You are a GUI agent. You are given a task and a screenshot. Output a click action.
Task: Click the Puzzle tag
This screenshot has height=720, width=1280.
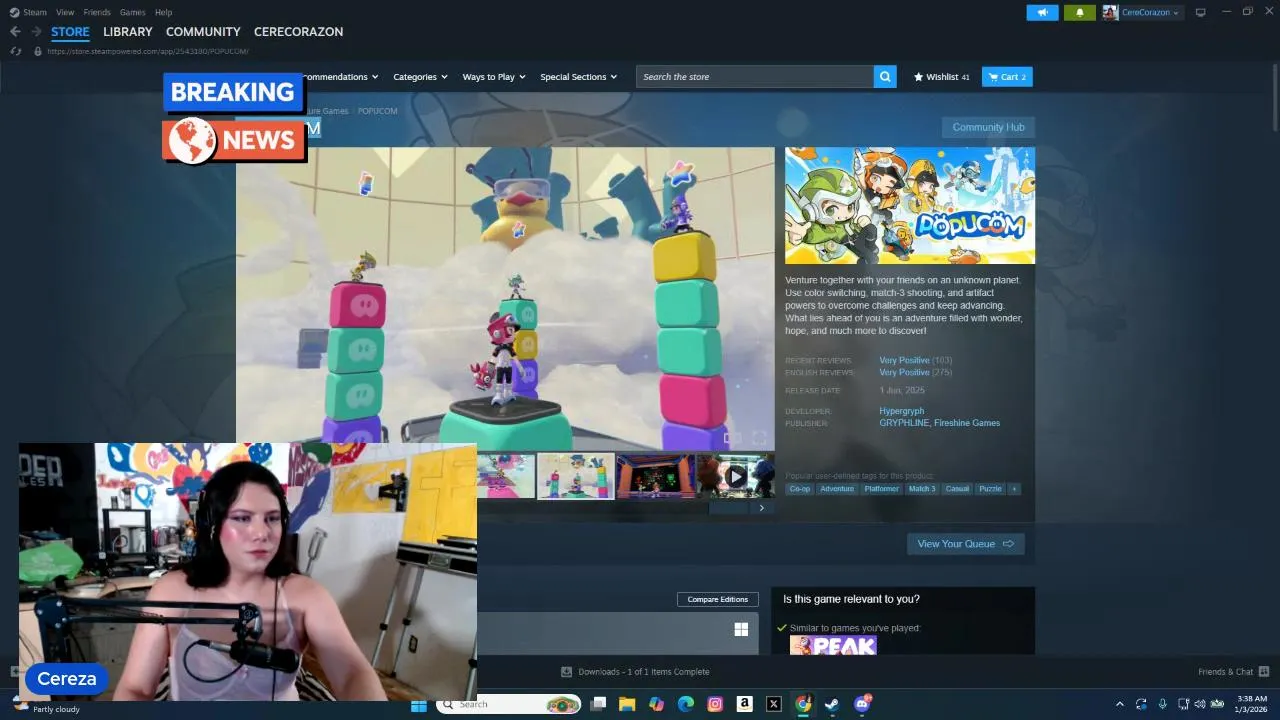[990, 489]
